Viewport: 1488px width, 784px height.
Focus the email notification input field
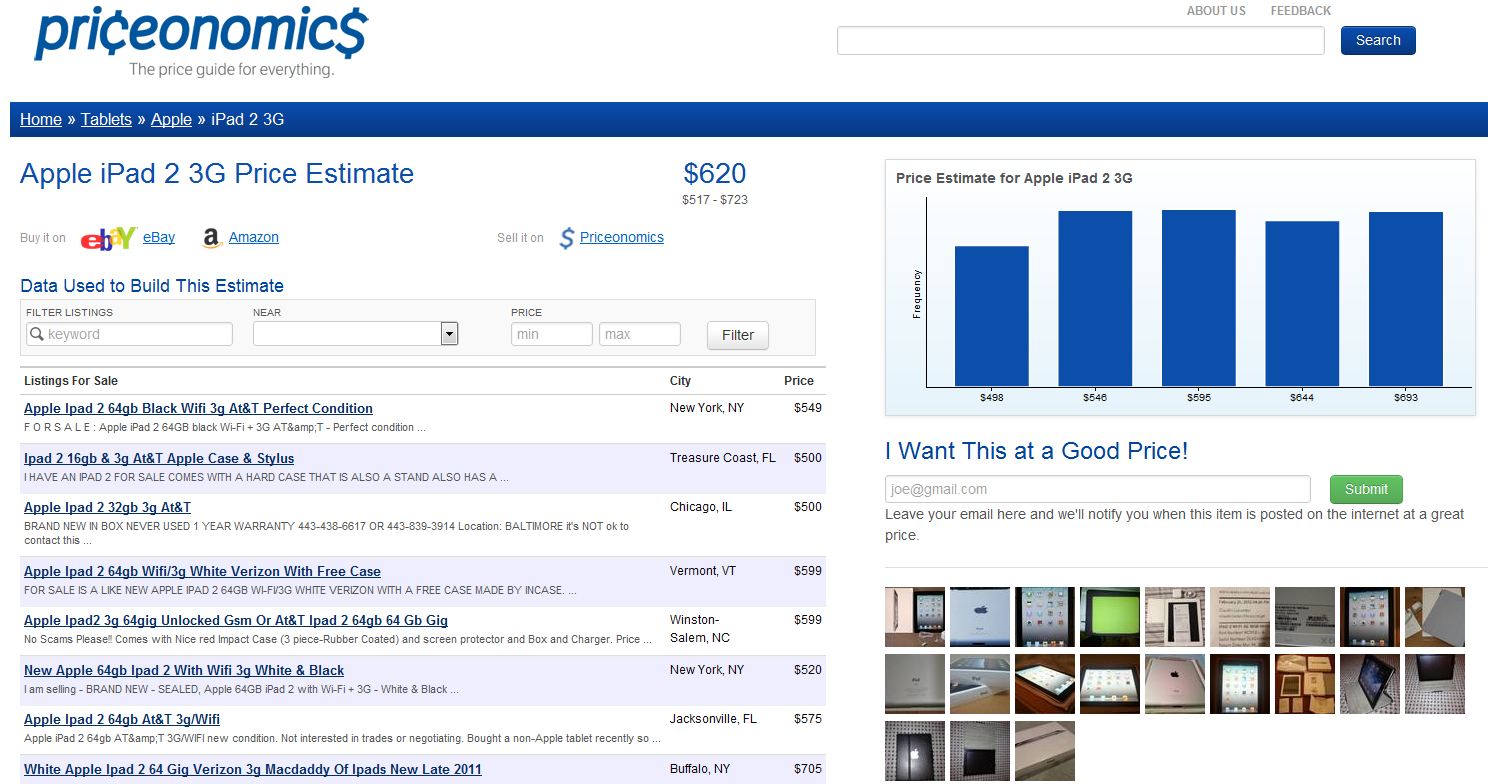pyautogui.click(x=1097, y=489)
